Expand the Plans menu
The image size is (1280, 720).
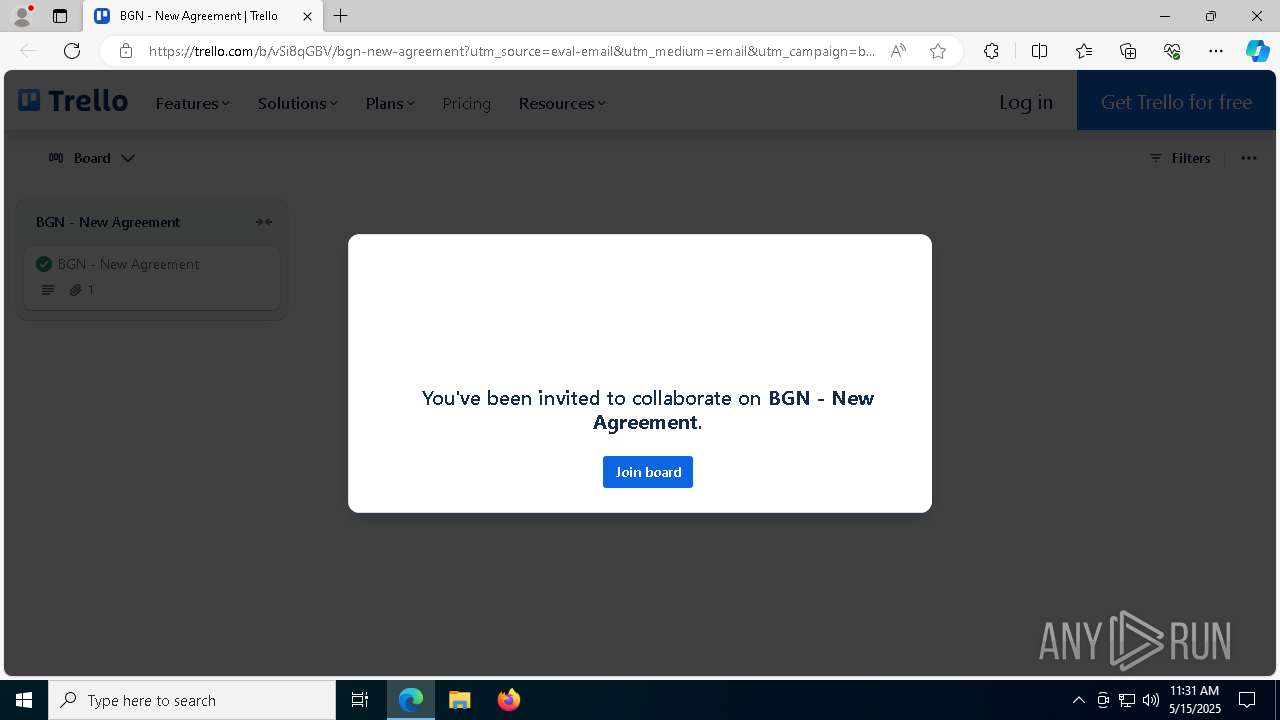tap(390, 103)
